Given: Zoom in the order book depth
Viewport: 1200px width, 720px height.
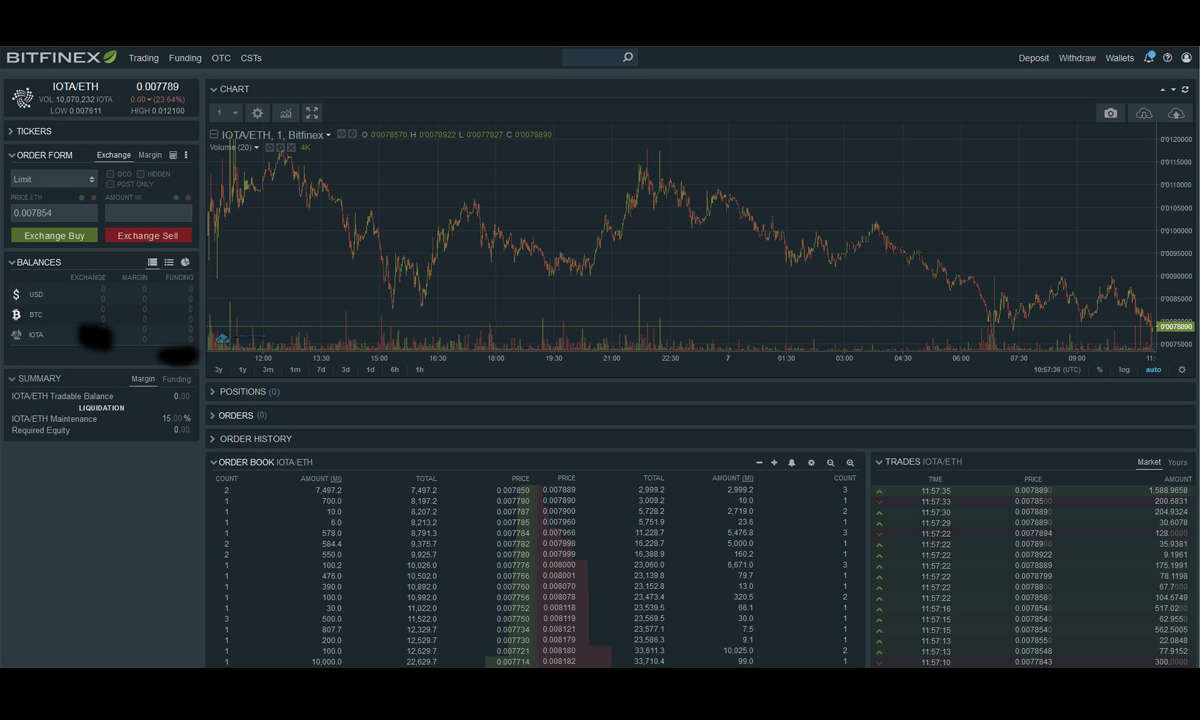Looking at the screenshot, I should 850,463.
